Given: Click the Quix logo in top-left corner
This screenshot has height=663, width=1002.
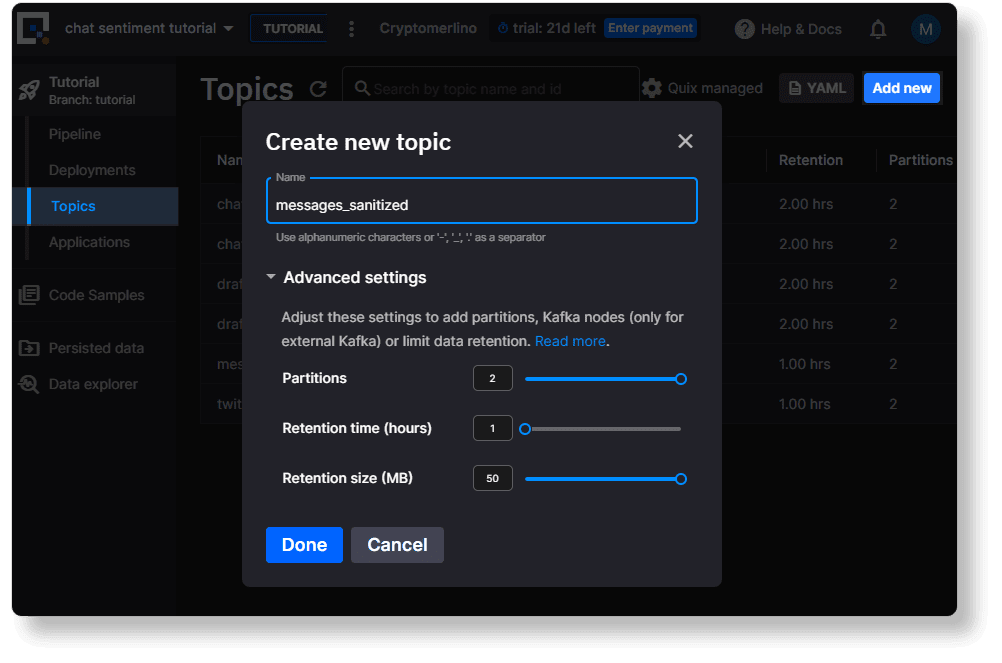Looking at the screenshot, I should click(31, 29).
